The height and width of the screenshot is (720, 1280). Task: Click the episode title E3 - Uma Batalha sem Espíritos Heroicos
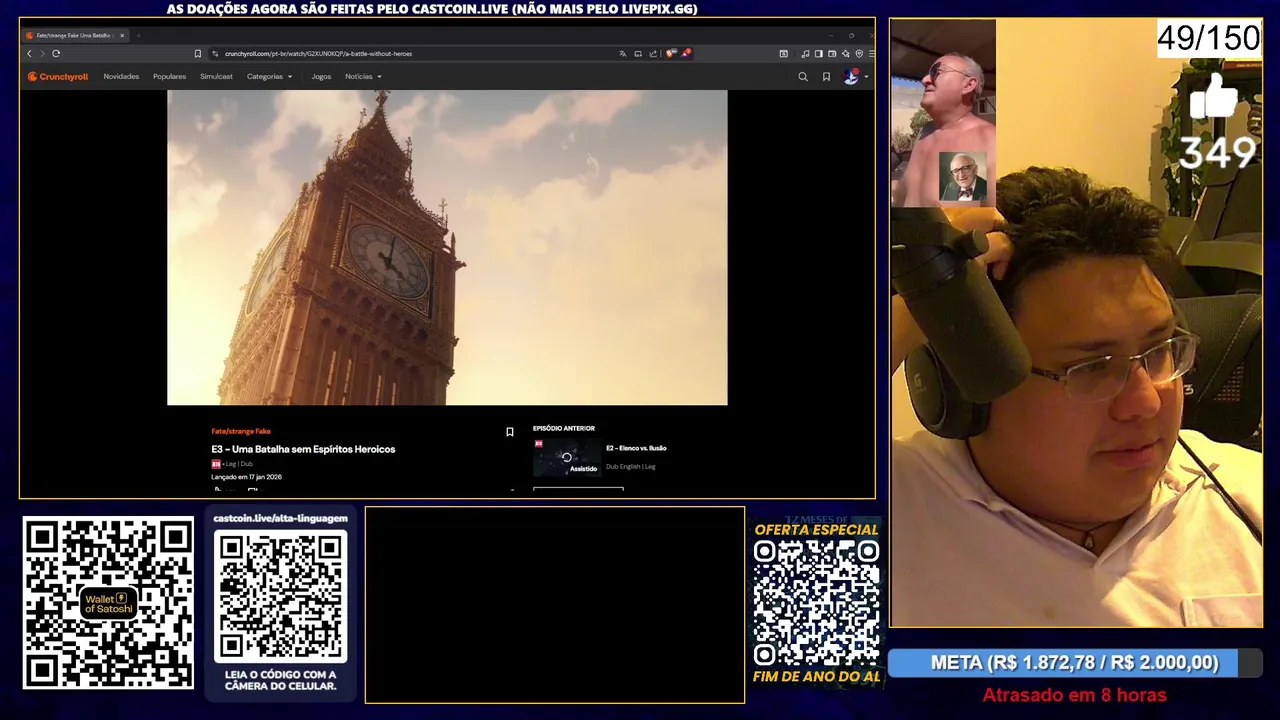click(303, 449)
